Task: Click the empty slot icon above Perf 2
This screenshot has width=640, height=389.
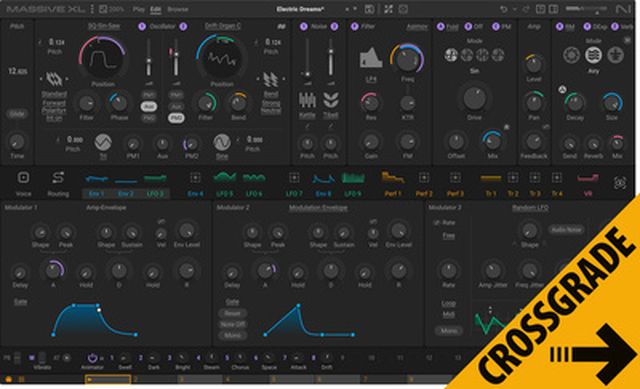Action: click(x=424, y=178)
